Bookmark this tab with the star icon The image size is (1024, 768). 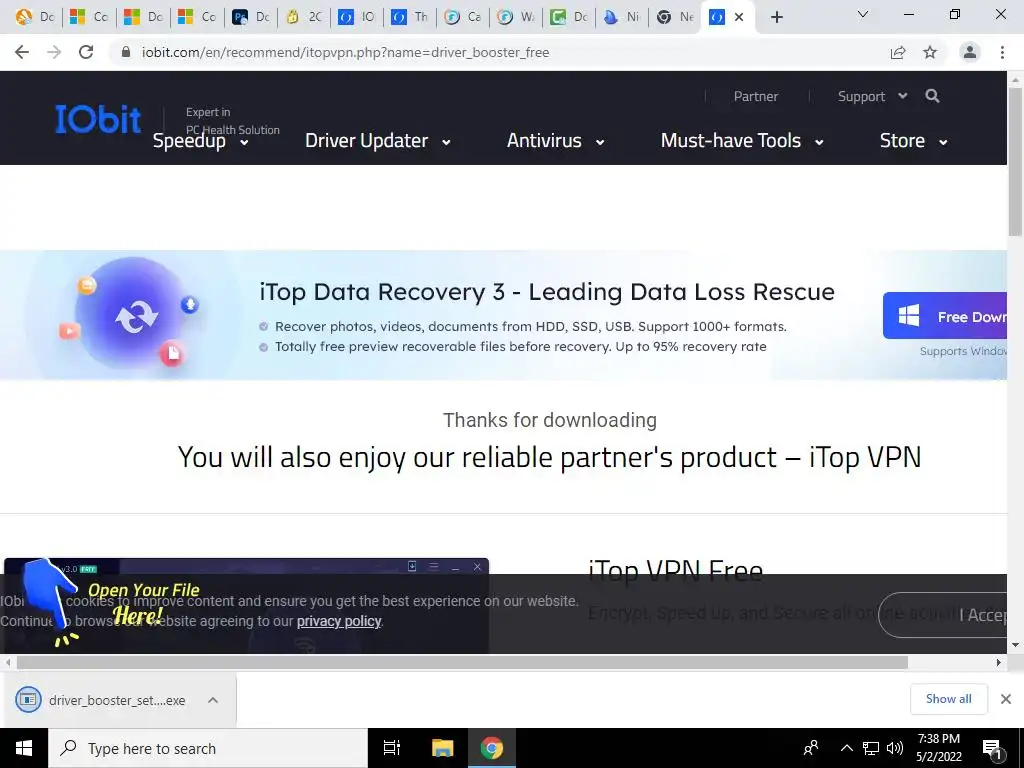point(930,52)
